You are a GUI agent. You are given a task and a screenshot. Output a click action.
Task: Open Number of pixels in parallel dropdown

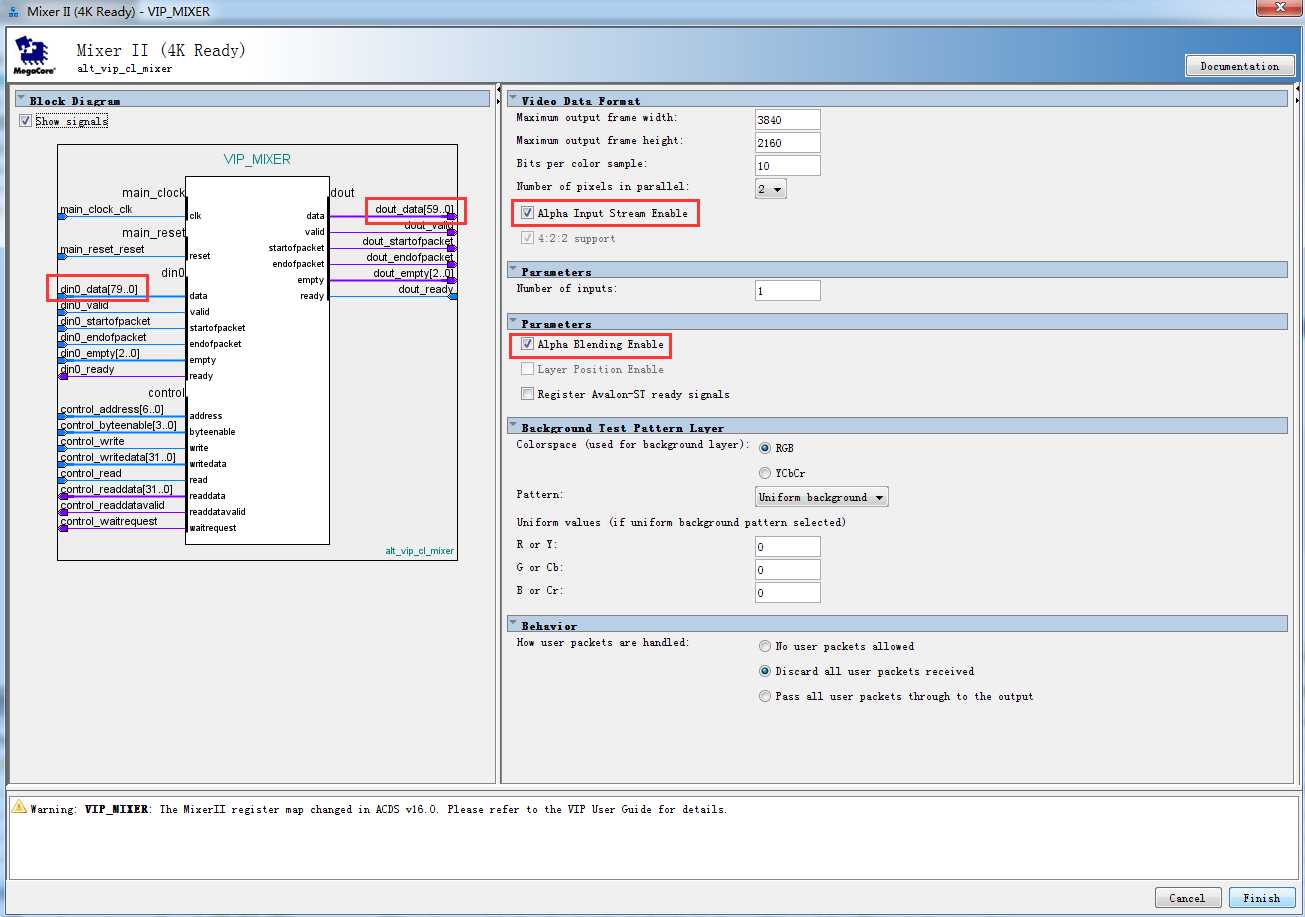click(x=770, y=188)
